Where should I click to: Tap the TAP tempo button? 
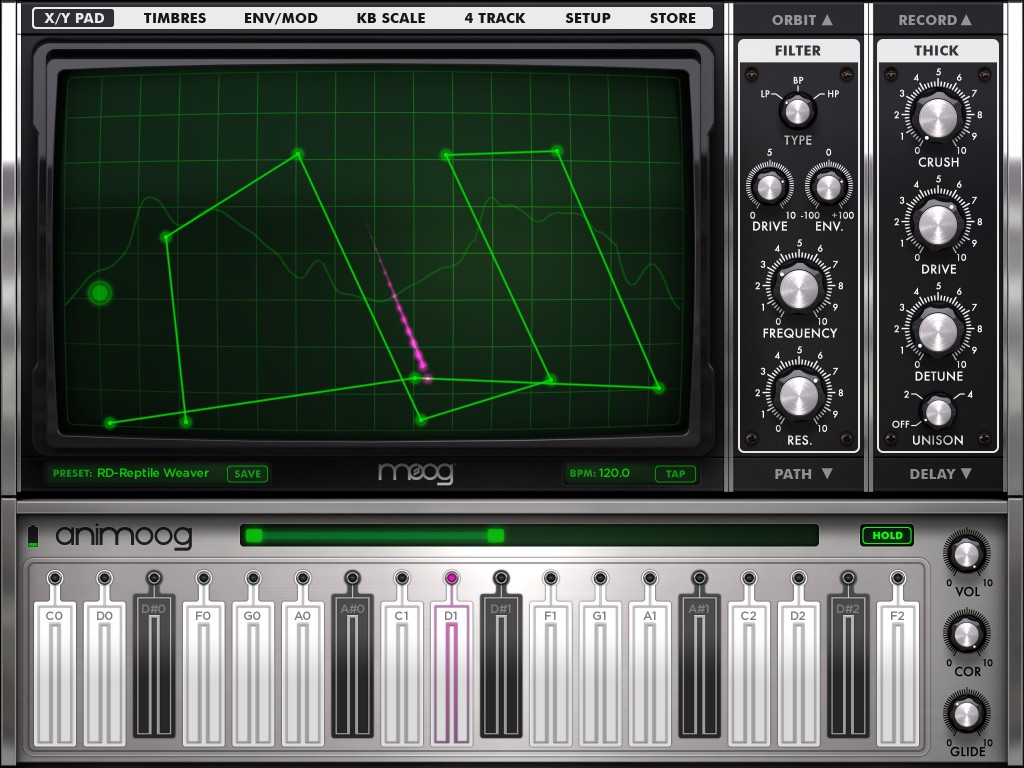pos(675,473)
